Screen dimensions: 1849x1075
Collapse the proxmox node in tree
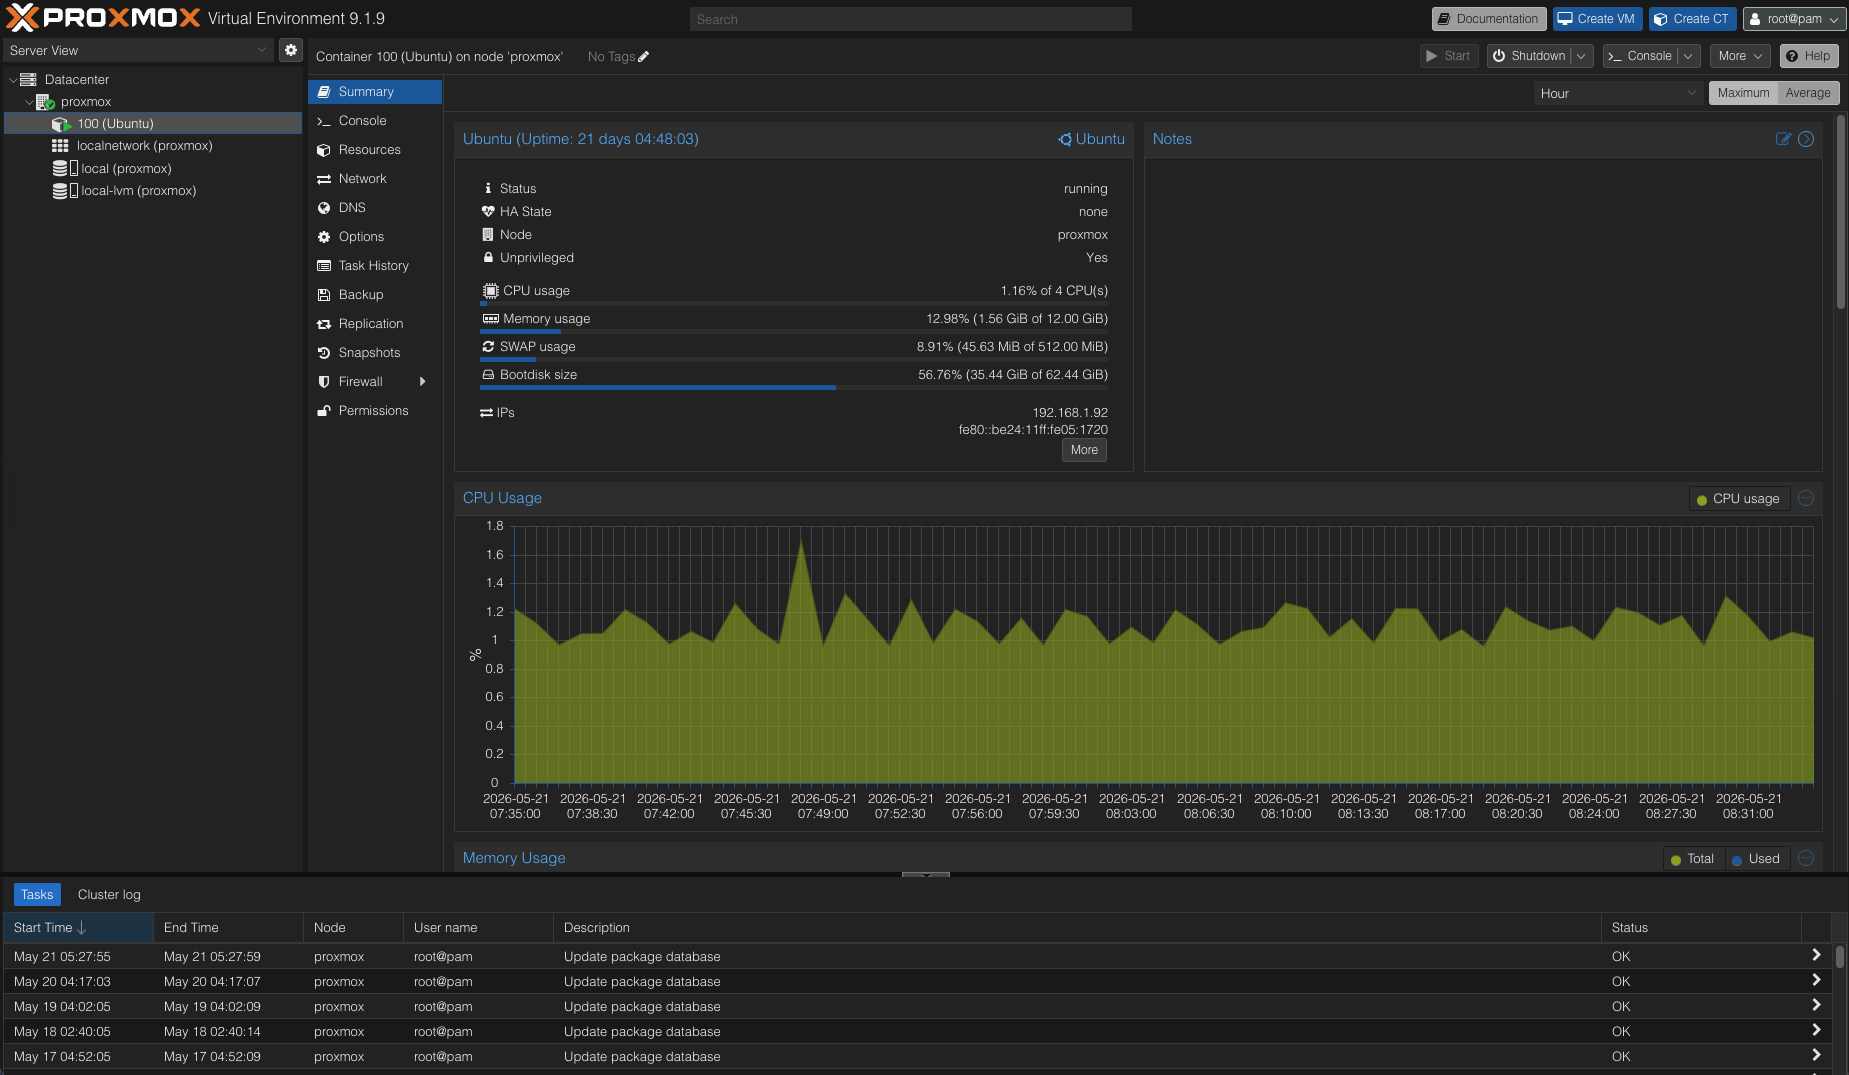29,101
